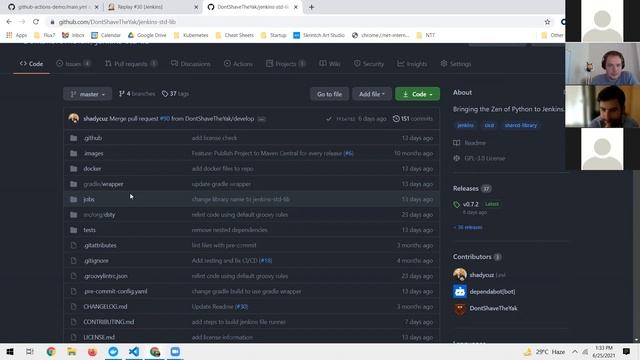Viewport: 640px width, 360px height.
Task: Open File Explorer from taskbar
Action: click(x=72, y=351)
